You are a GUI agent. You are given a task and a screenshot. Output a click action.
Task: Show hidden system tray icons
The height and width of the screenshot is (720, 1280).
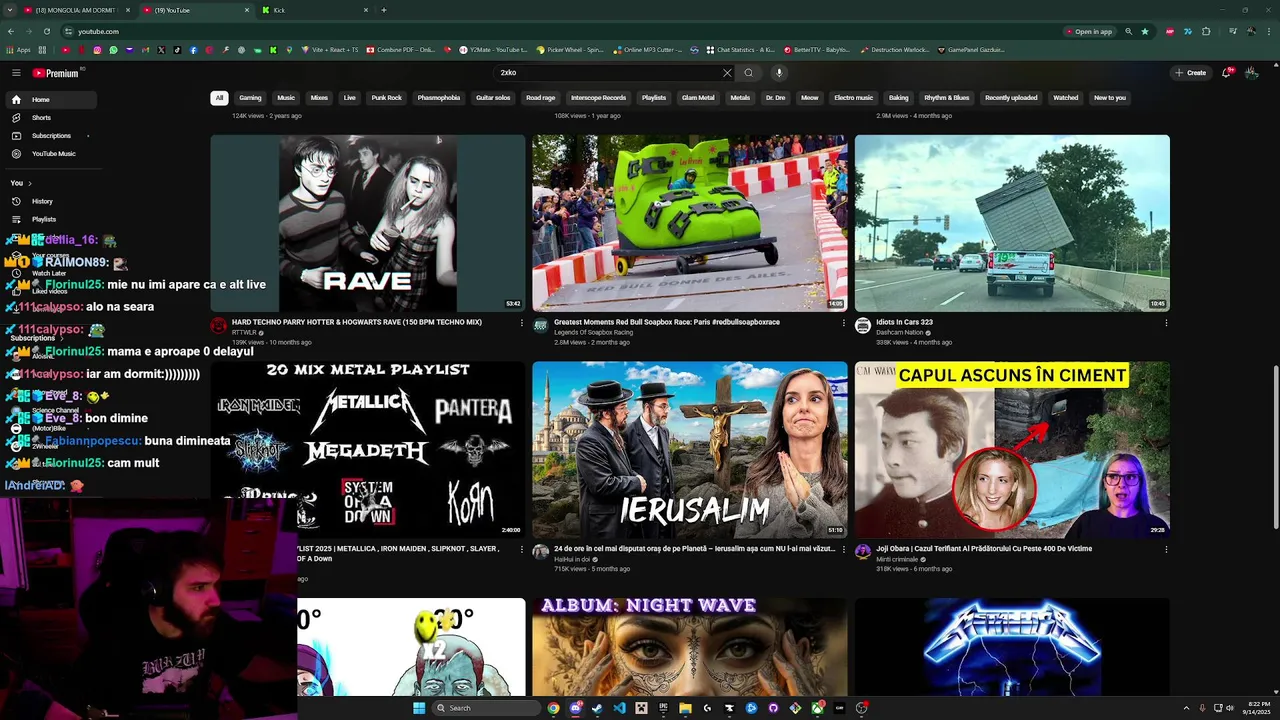[1187, 708]
